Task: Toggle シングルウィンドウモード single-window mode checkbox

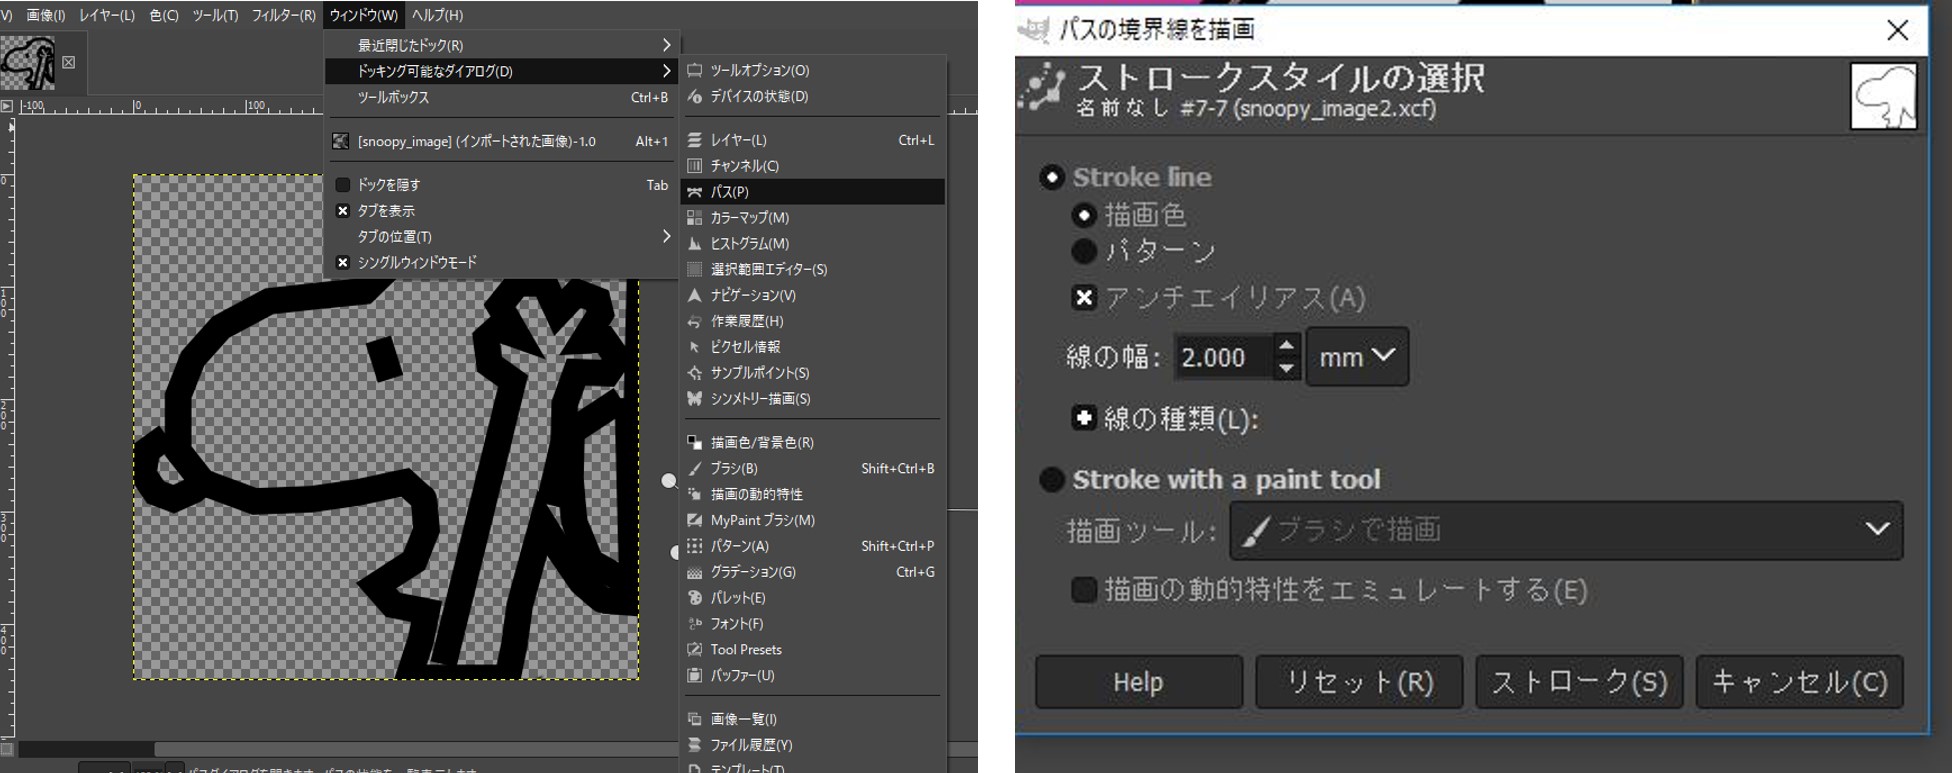Action: point(343,263)
